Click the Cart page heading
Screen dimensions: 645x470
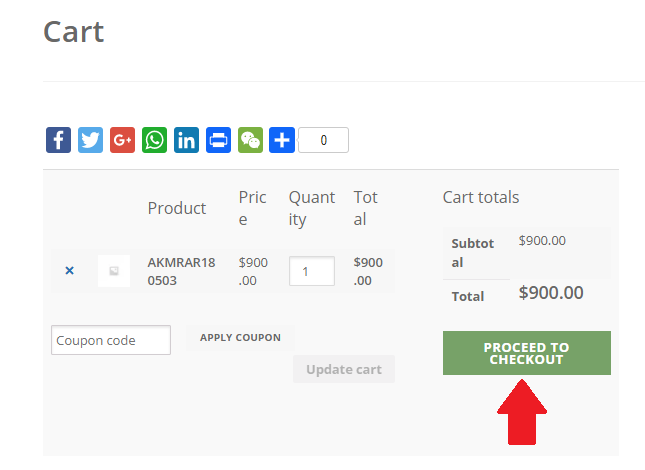pyautogui.click(x=74, y=31)
